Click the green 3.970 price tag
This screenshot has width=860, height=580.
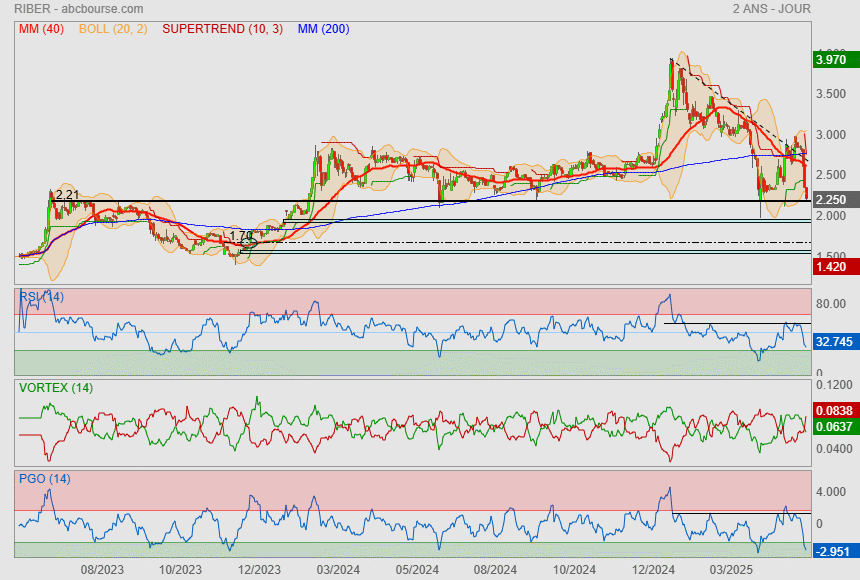pyautogui.click(x=831, y=61)
